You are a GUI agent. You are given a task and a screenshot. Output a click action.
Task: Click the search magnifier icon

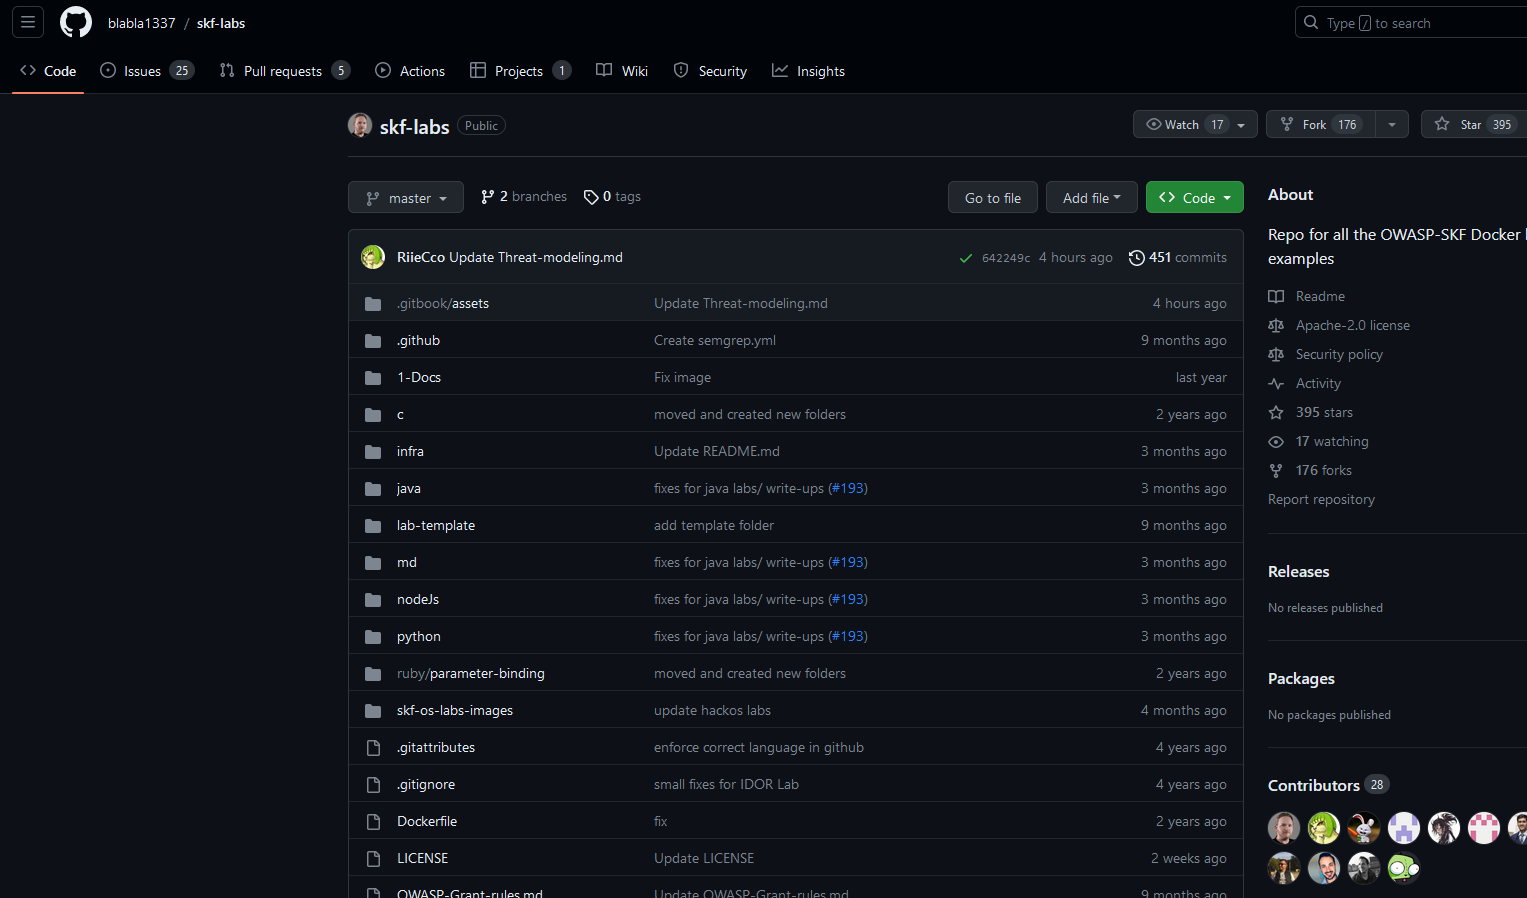coord(1311,22)
